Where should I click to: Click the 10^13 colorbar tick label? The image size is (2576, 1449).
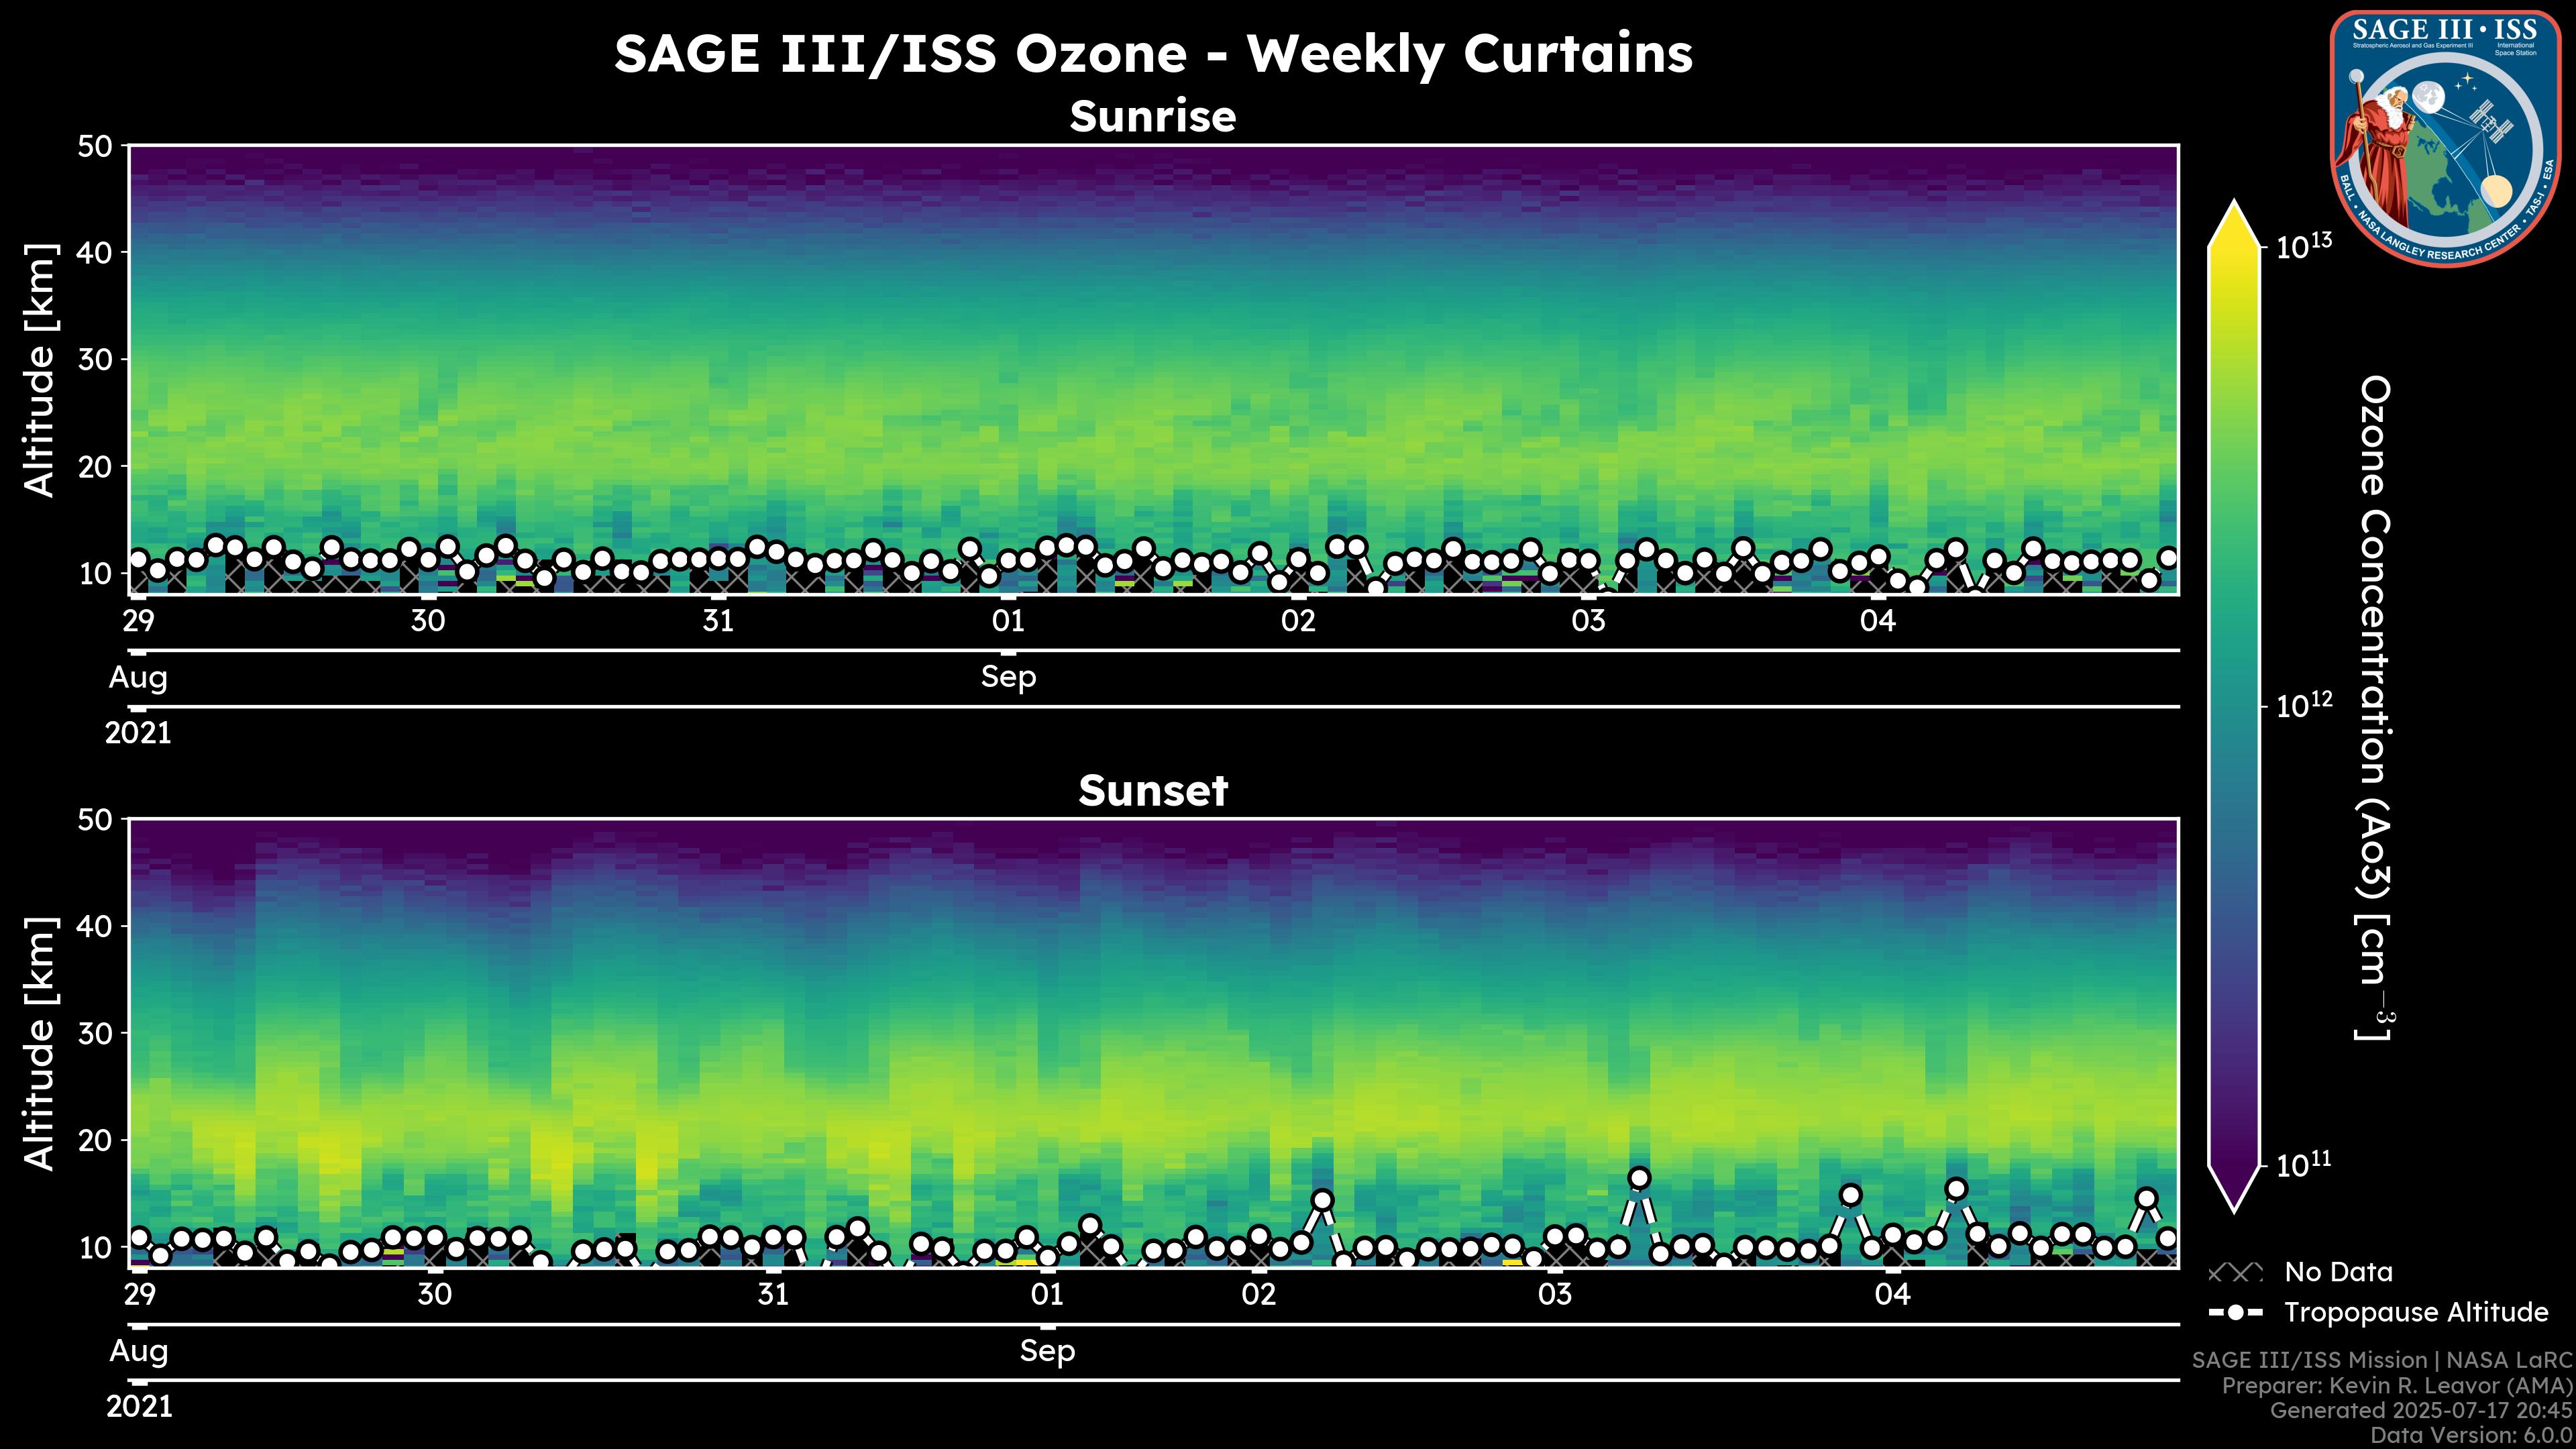2303,247
